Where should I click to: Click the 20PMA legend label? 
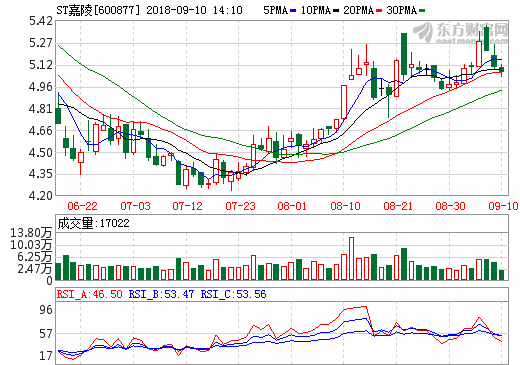[359, 10]
